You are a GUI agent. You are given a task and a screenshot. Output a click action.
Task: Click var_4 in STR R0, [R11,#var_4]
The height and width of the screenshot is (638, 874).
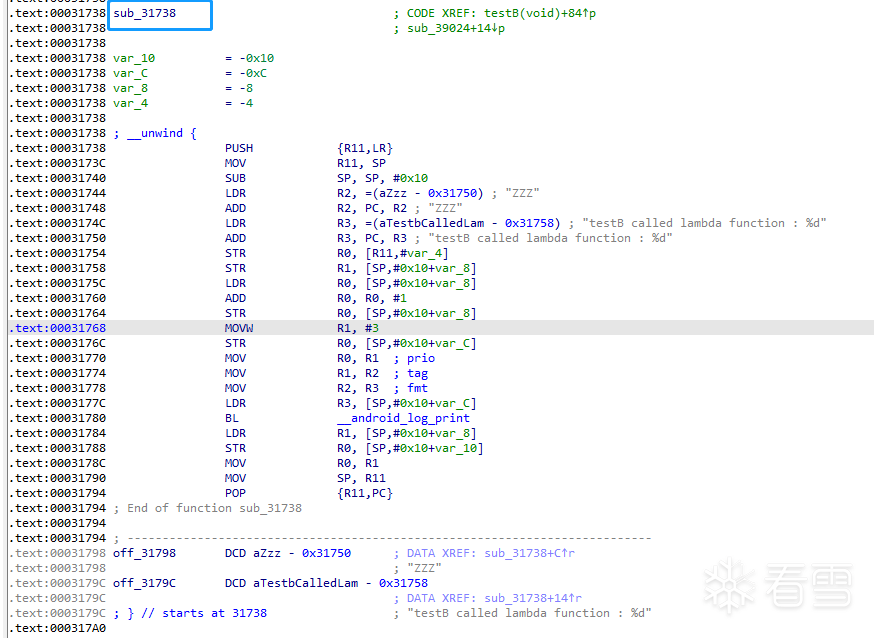(424, 254)
